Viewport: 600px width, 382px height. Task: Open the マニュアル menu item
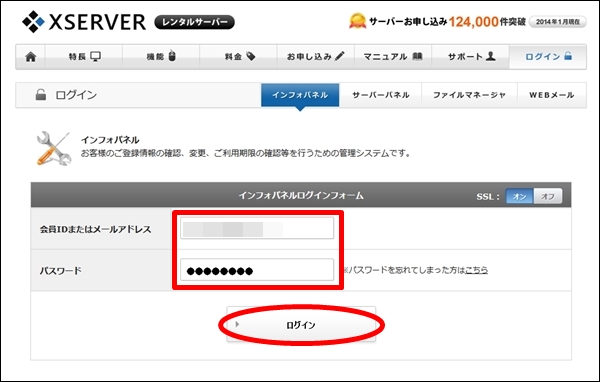coord(393,57)
